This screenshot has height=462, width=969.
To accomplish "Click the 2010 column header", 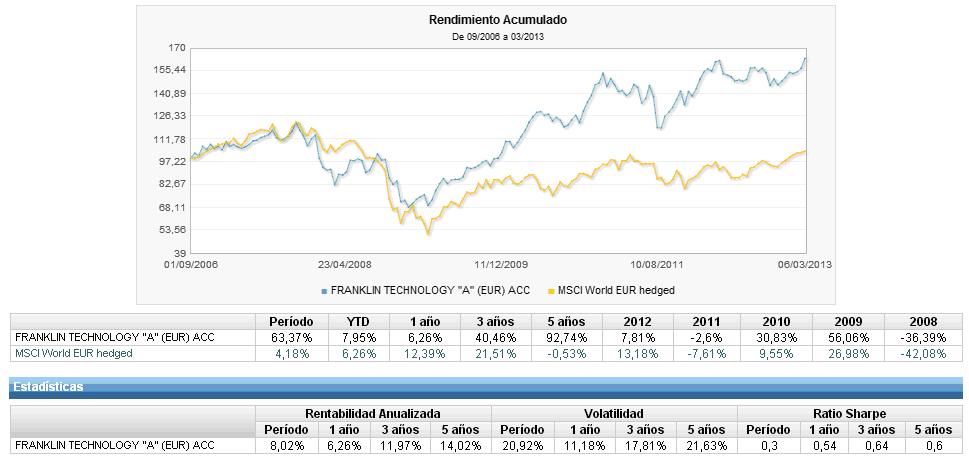I will coord(776,322).
